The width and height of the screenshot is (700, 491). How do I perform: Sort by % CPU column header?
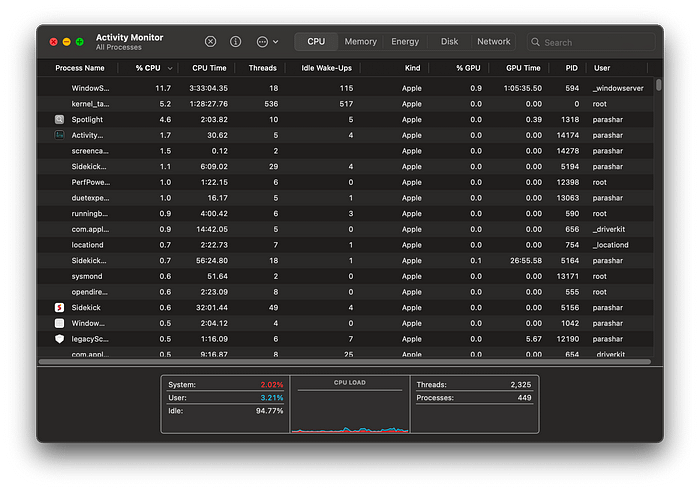pos(148,68)
